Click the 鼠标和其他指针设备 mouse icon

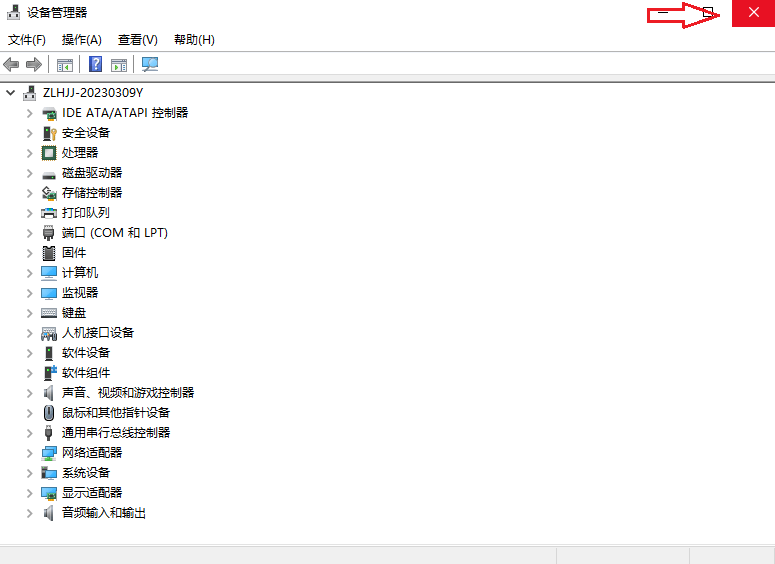48,413
